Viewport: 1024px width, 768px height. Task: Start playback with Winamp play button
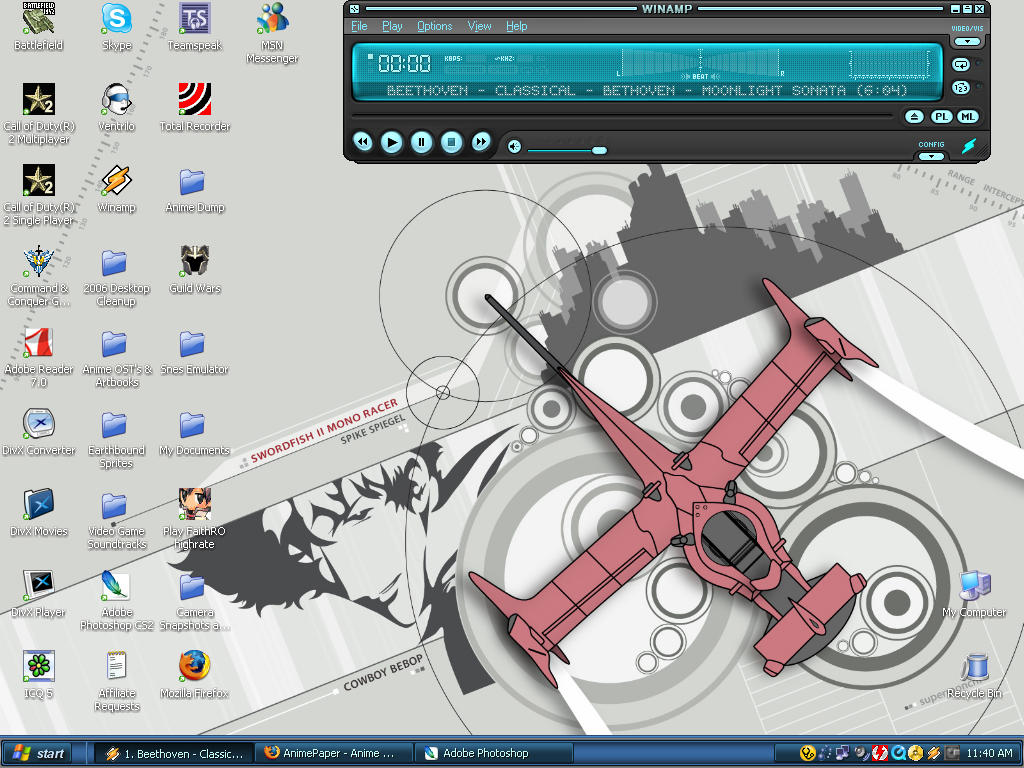[391, 142]
